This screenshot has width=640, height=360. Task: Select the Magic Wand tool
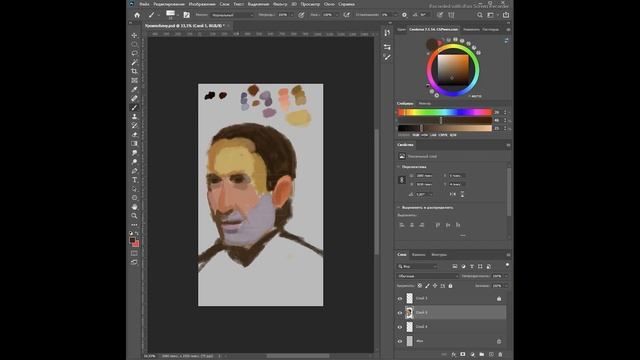(134, 62)
